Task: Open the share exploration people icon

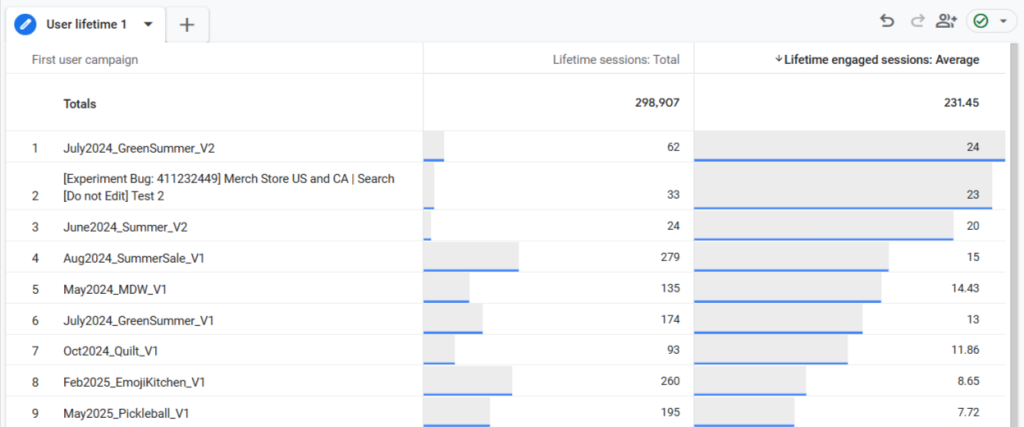Action: (946, 21)
